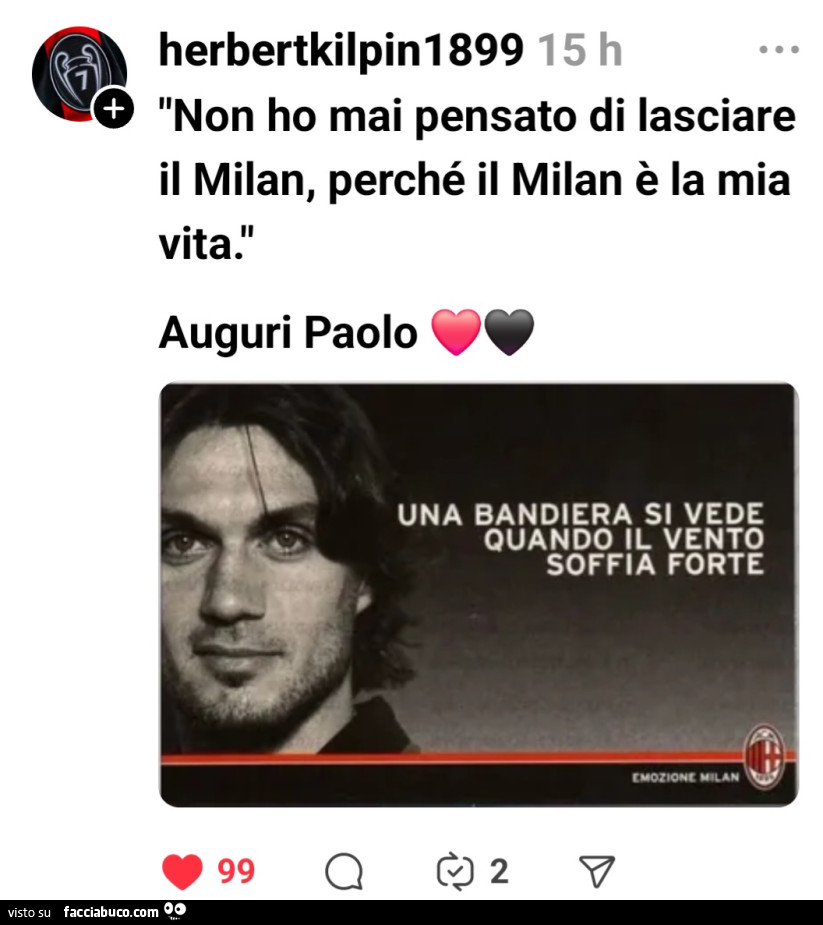
Task: Open herbertkilpin1899 profile avatar
Action: pos(79,74)
